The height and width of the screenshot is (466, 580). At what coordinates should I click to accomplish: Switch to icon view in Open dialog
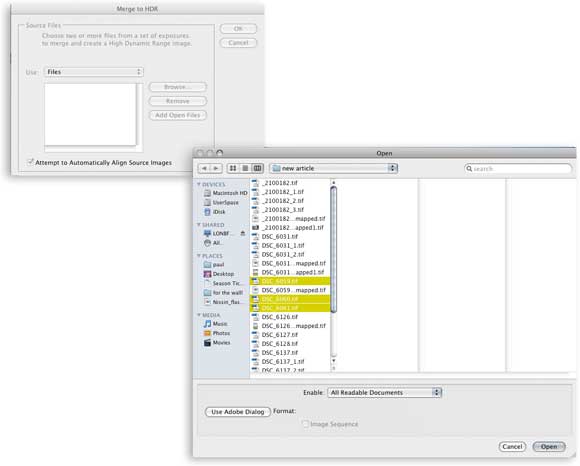[x=233, y=168]
